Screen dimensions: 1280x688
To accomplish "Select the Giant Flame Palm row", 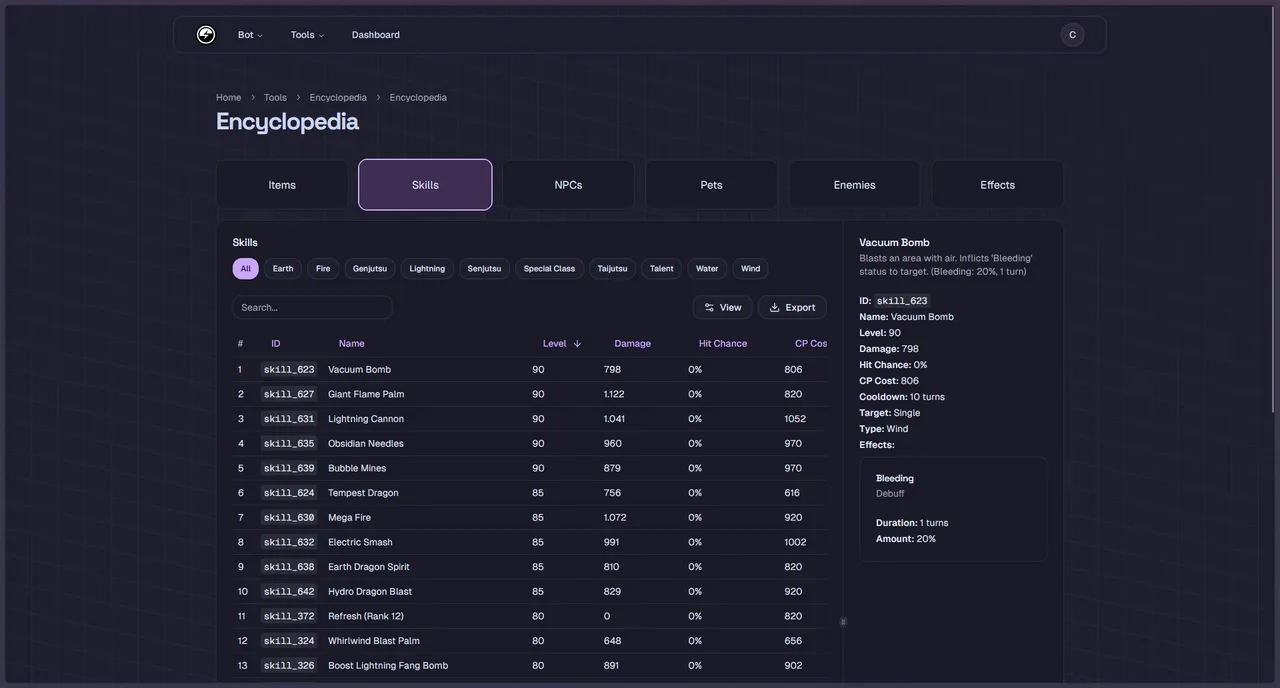I will [530, 394].
